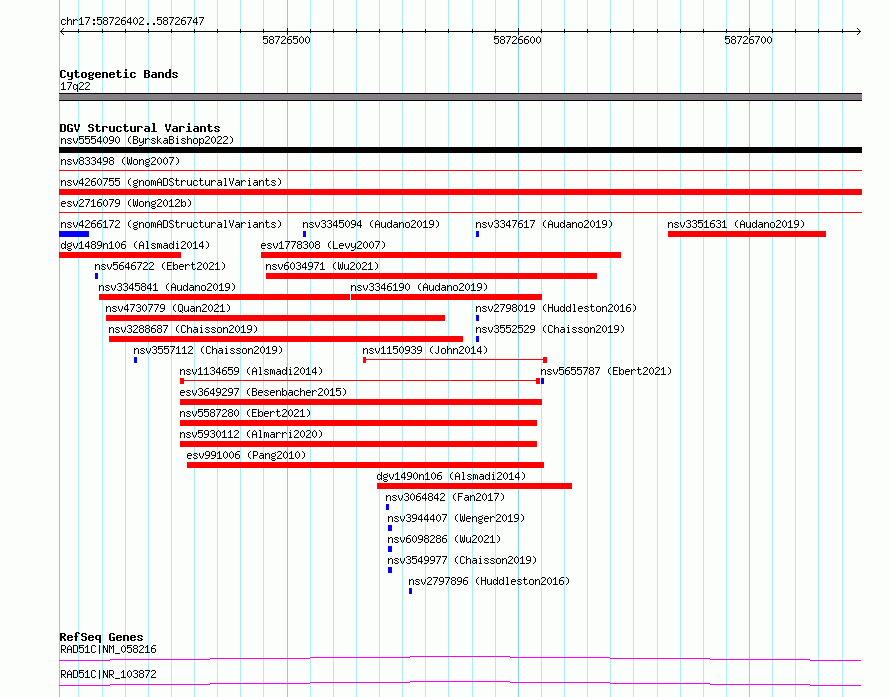Select the red esv1778308 bar
890x697 pixels.
point(441,255)
